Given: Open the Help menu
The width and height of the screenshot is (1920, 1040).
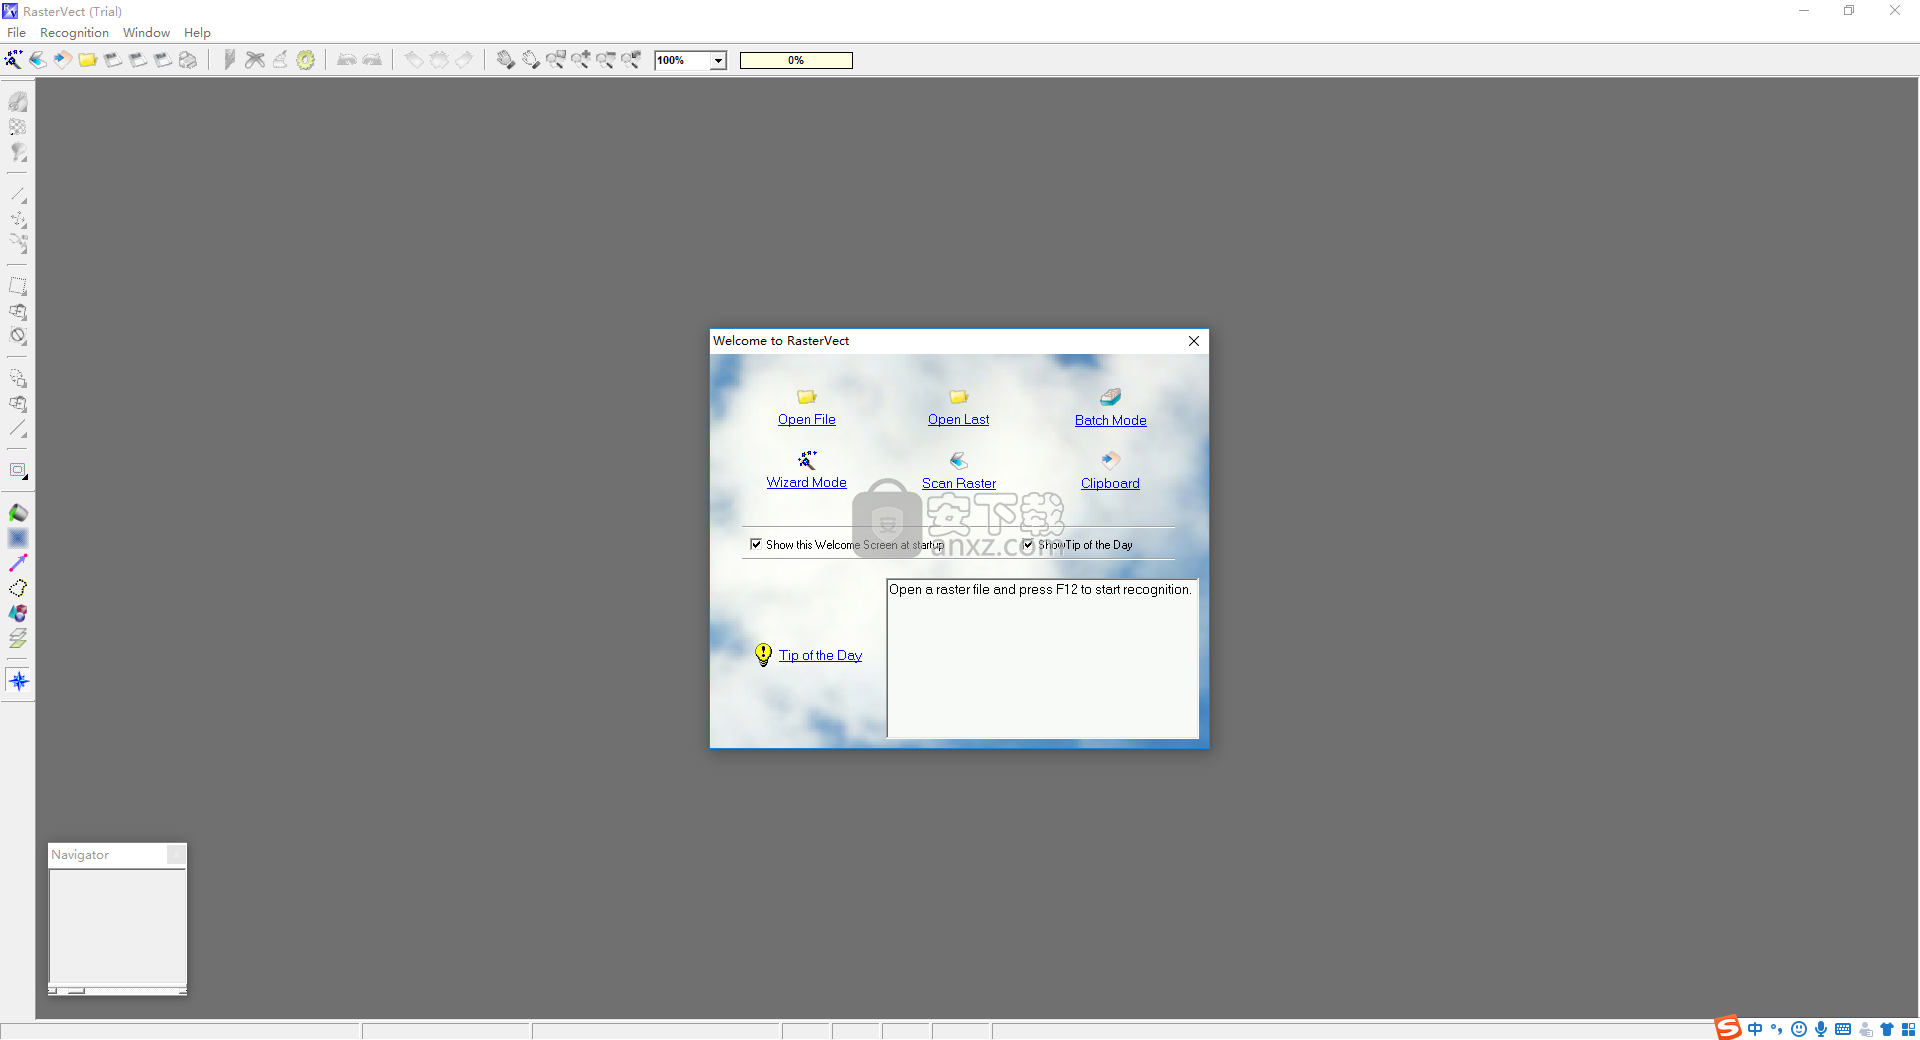Looking at the screenshot, I should click(x=197, y=33).
